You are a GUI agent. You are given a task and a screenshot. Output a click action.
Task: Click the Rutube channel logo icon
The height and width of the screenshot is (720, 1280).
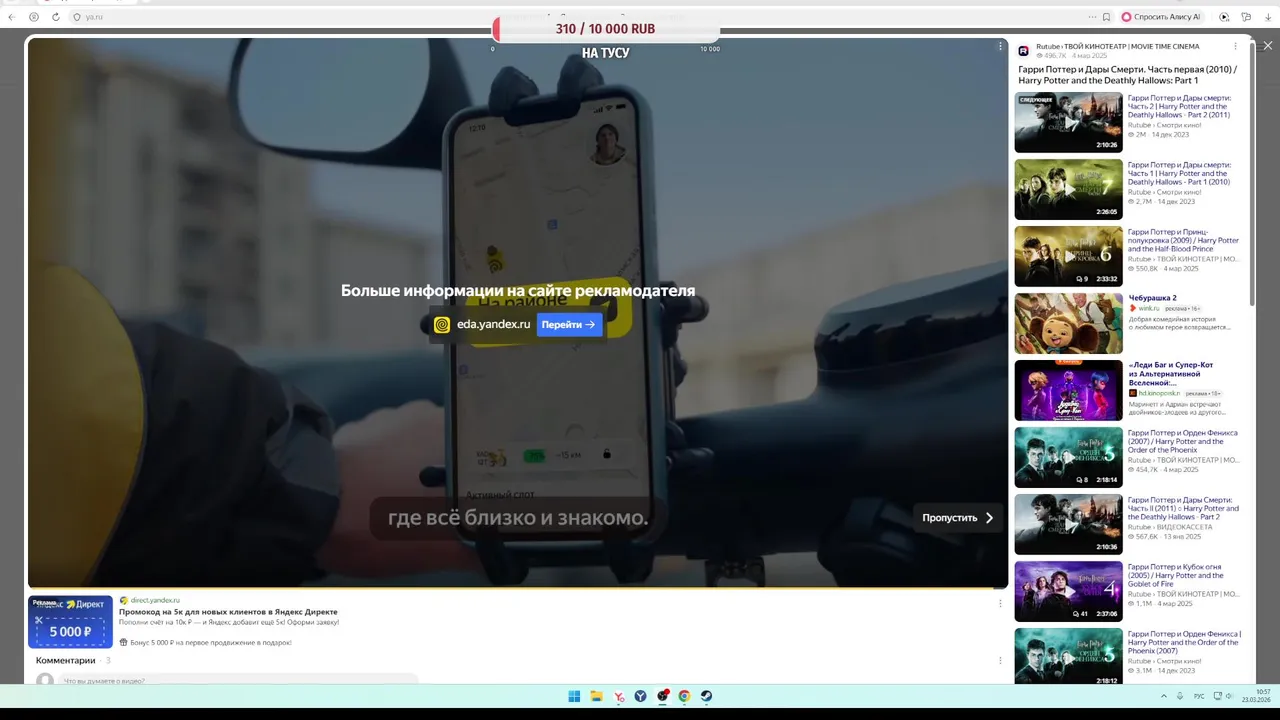click(1024, 51)
